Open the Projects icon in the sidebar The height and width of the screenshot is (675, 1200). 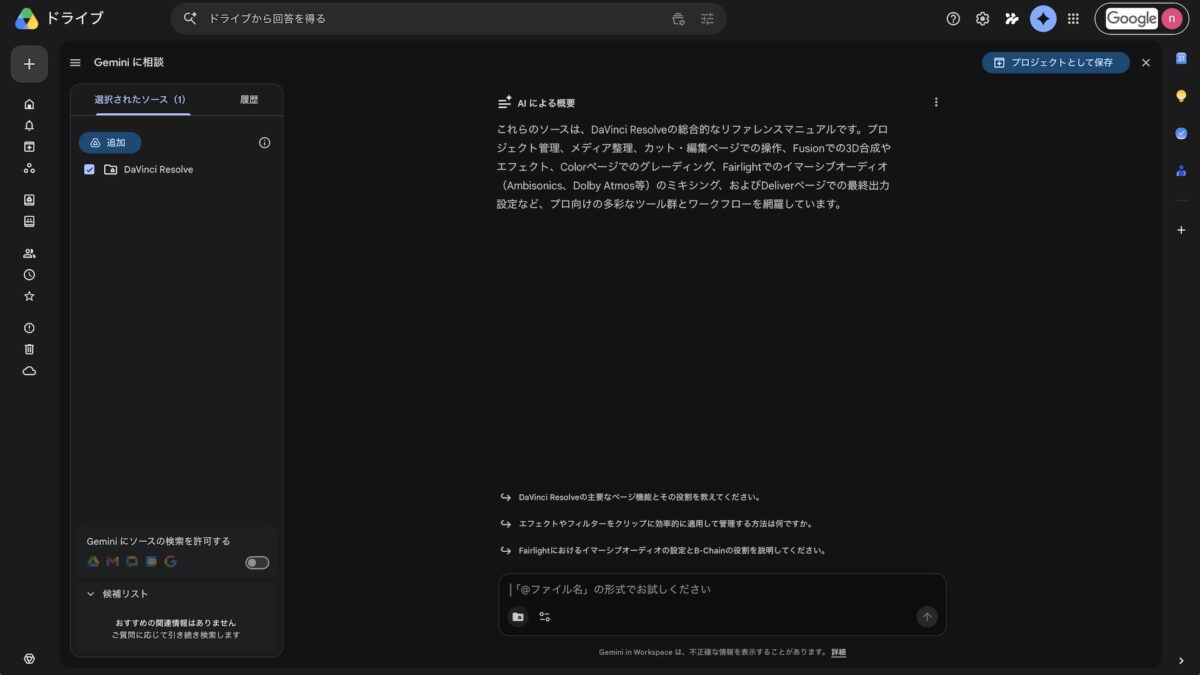coord(29,146)
